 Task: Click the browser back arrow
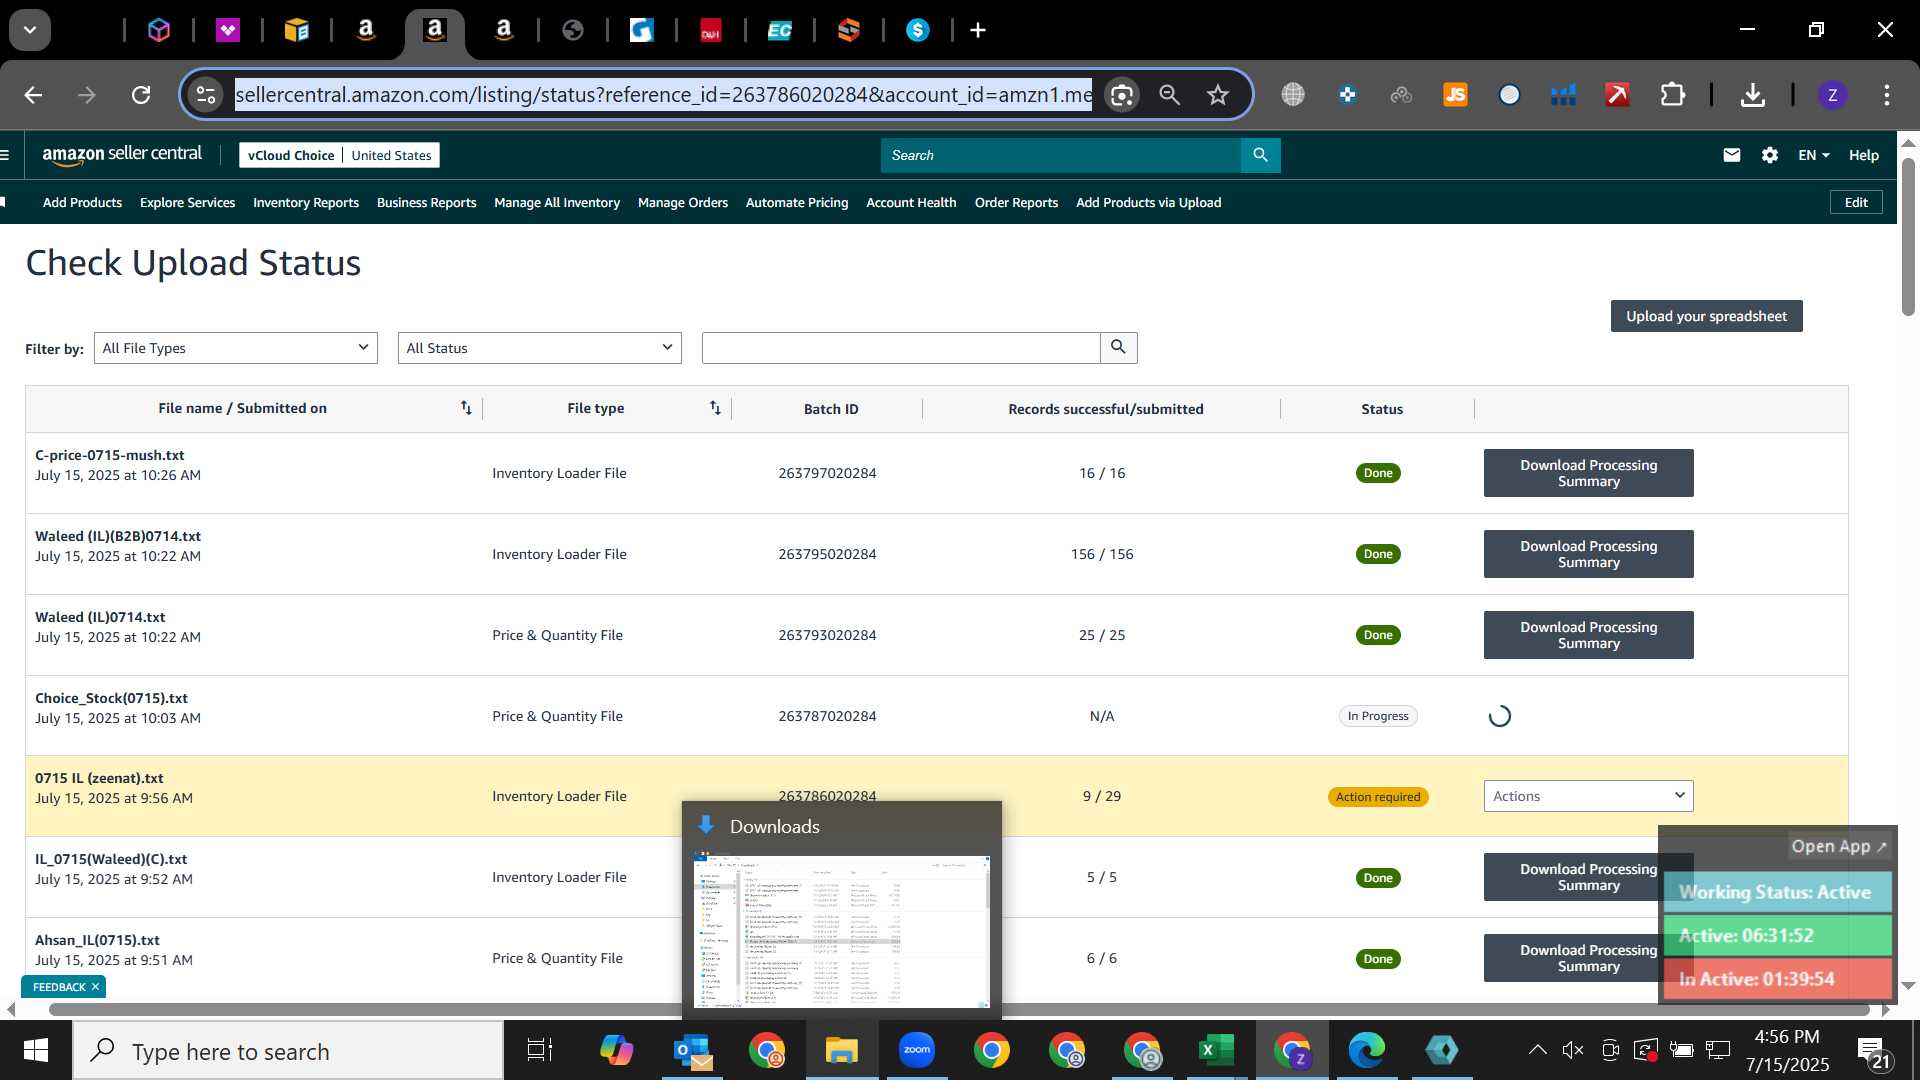pyautogui.click(x=33, y=95)
